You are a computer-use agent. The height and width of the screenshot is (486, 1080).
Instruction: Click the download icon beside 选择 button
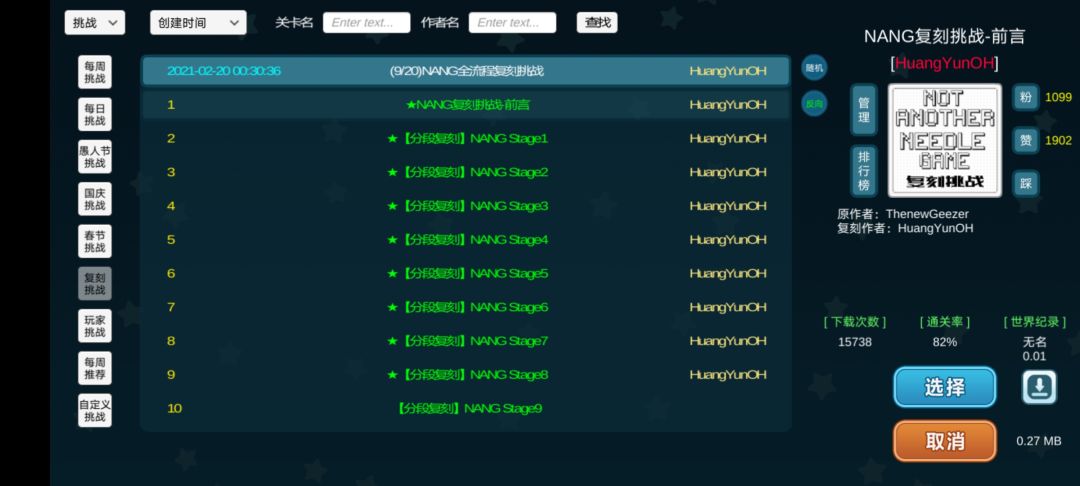point(1039,387)
